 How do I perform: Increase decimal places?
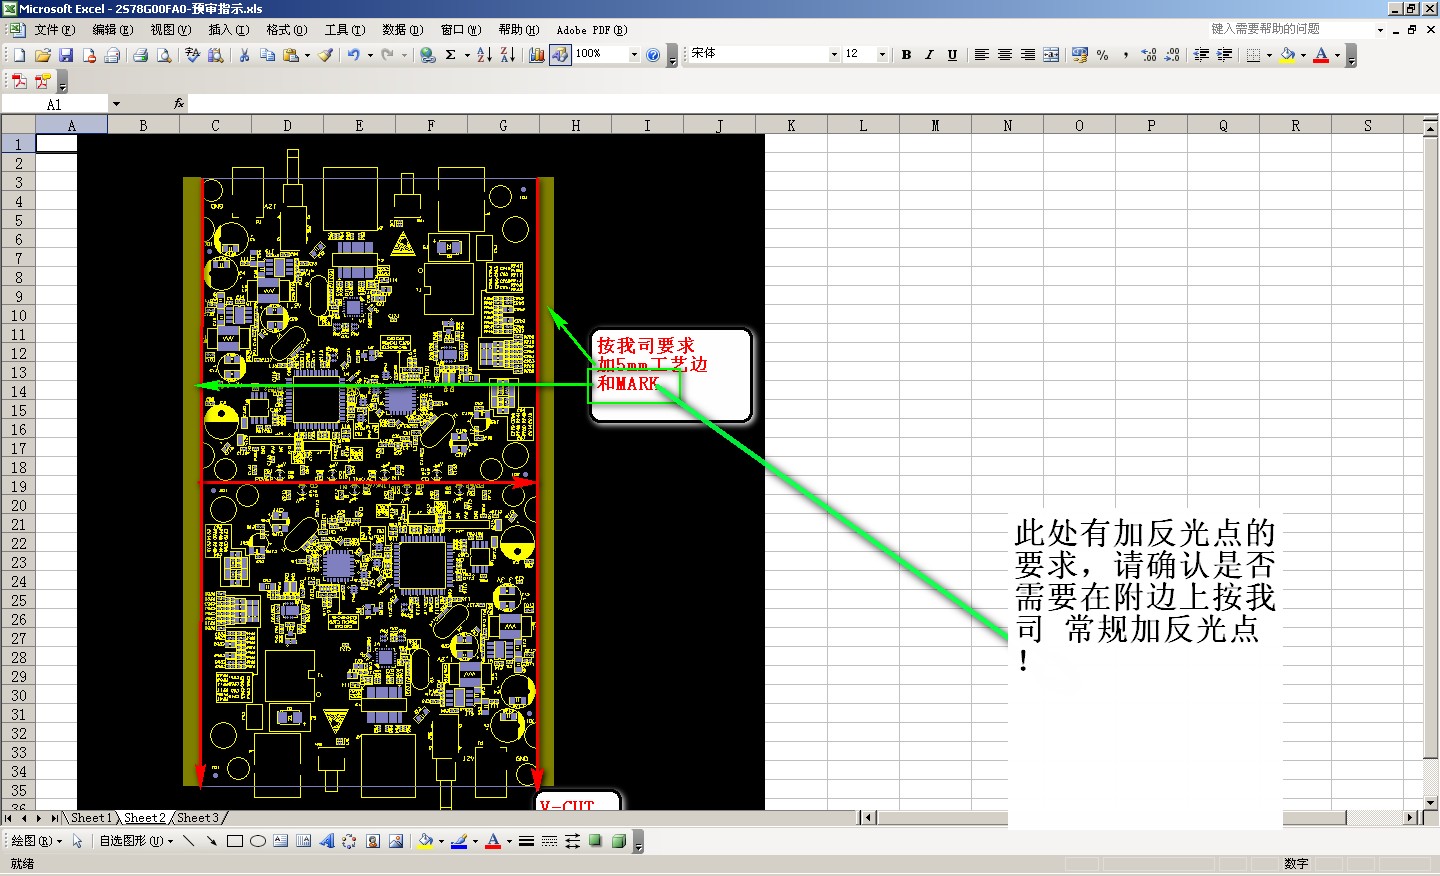(x=1149, y=55)
